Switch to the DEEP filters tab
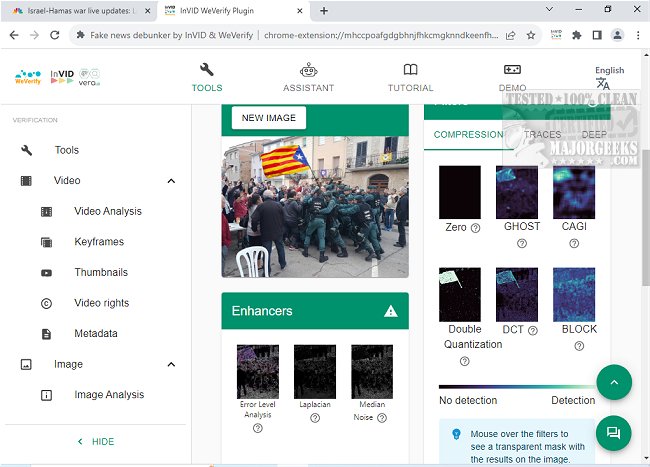 click(594, 135)
